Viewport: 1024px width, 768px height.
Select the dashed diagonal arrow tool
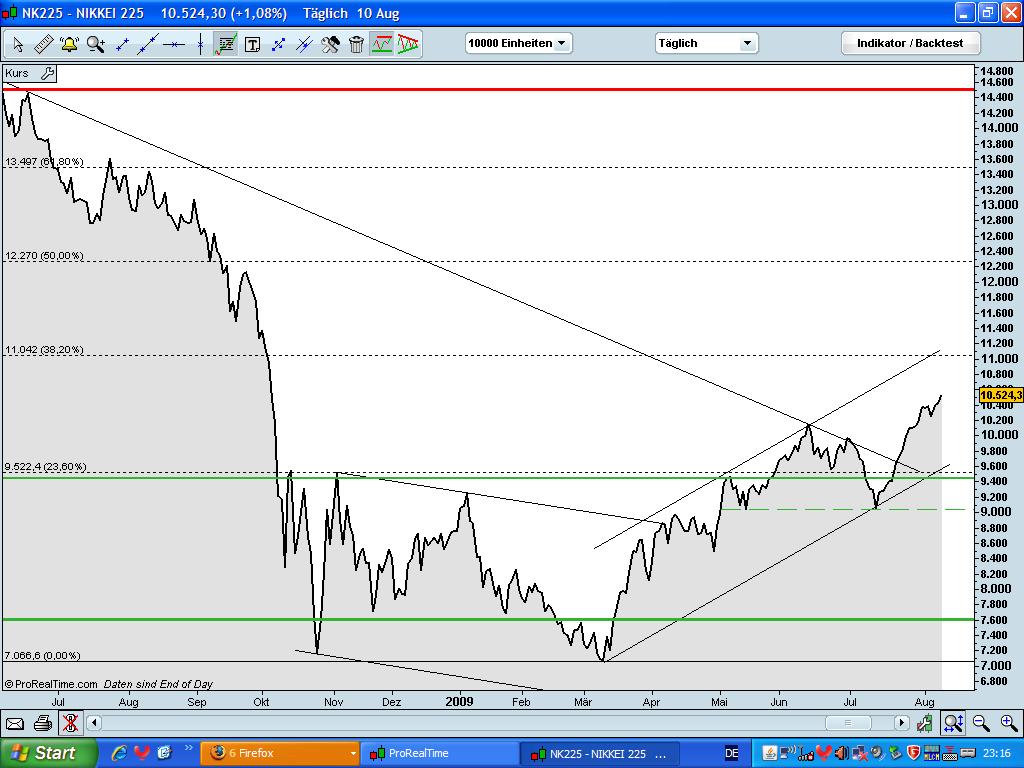[278, 44]
